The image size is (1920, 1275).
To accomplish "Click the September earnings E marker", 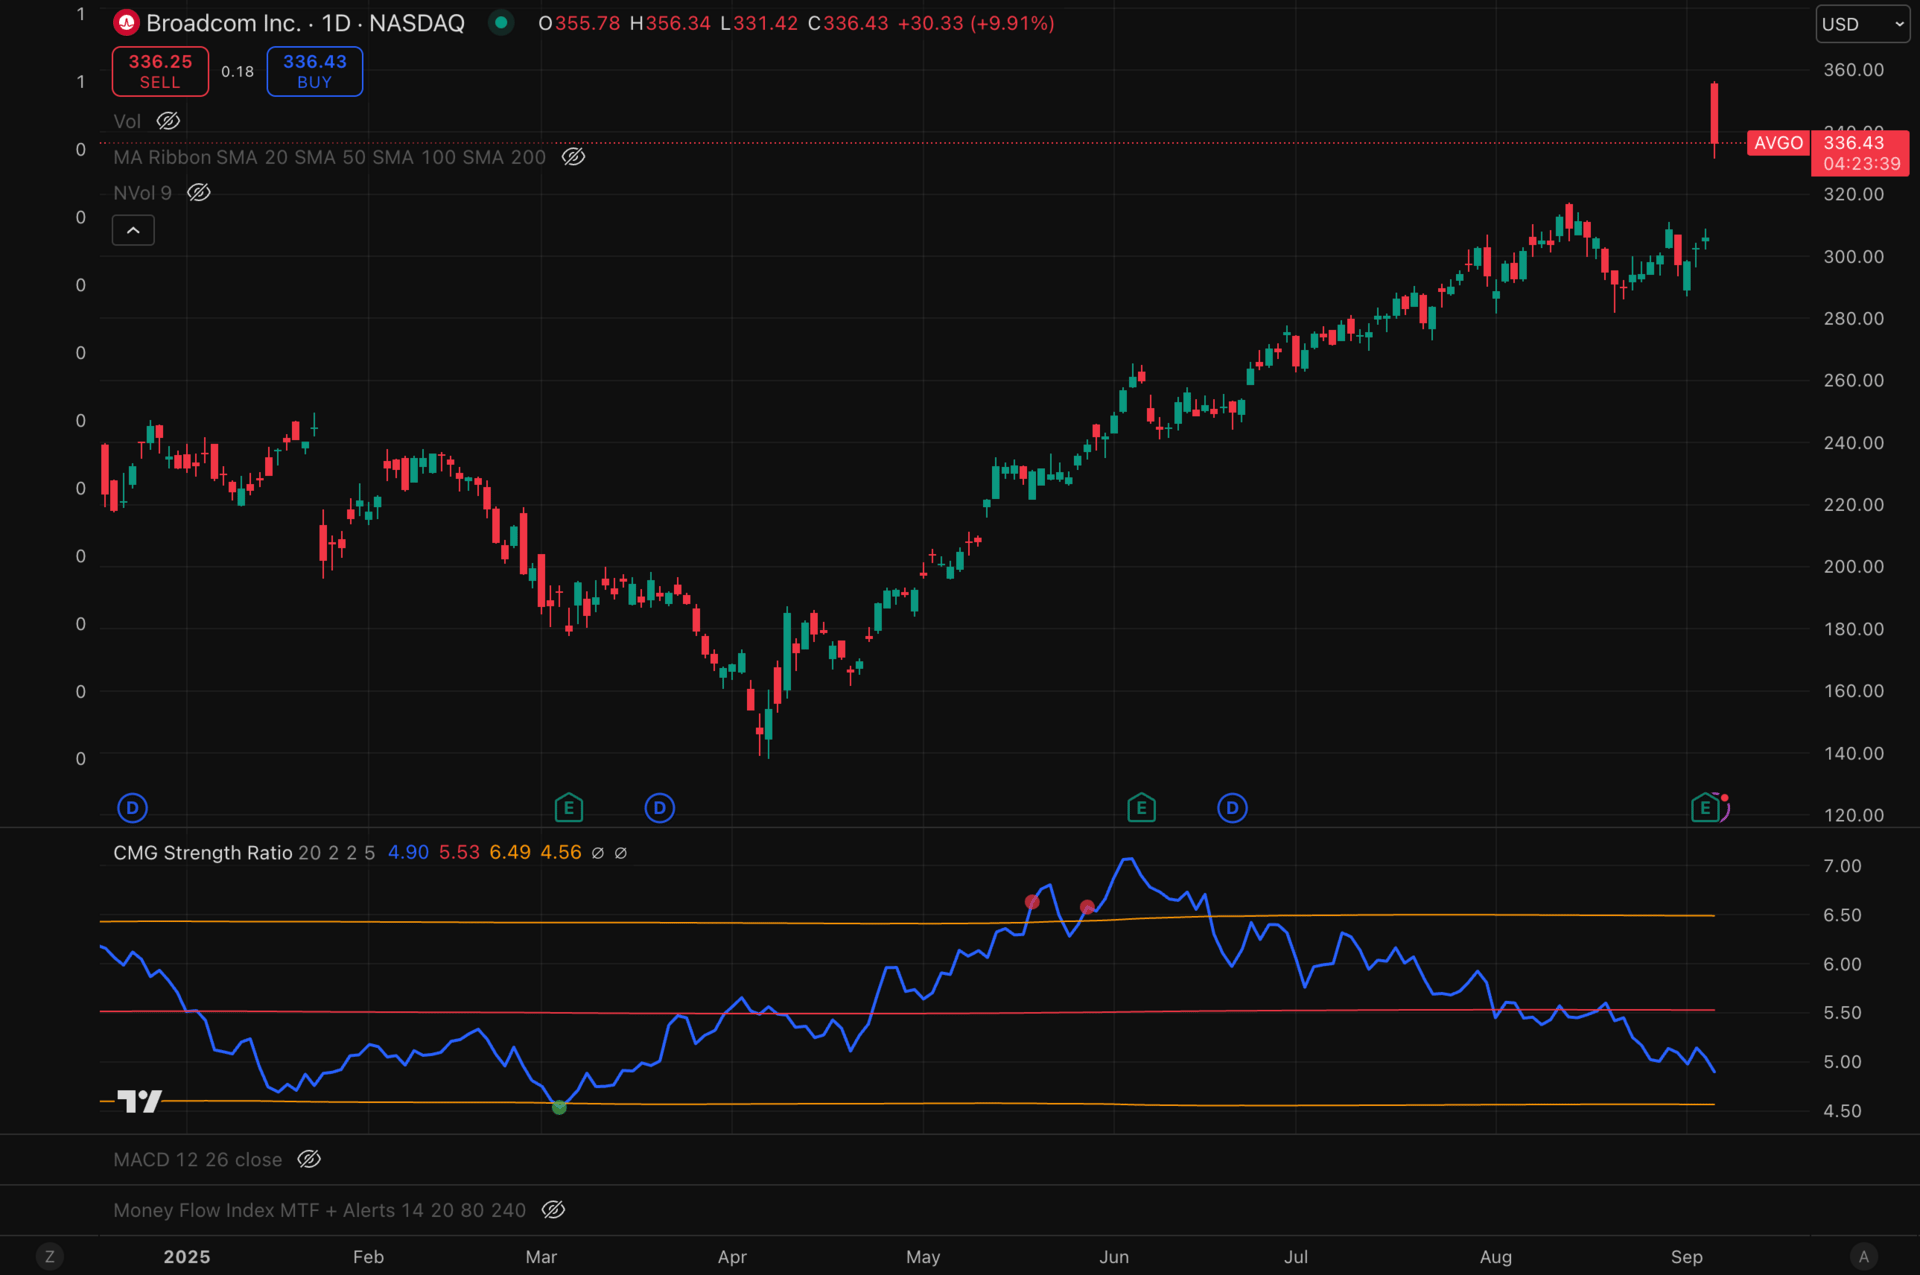I will click(1706, 807).
